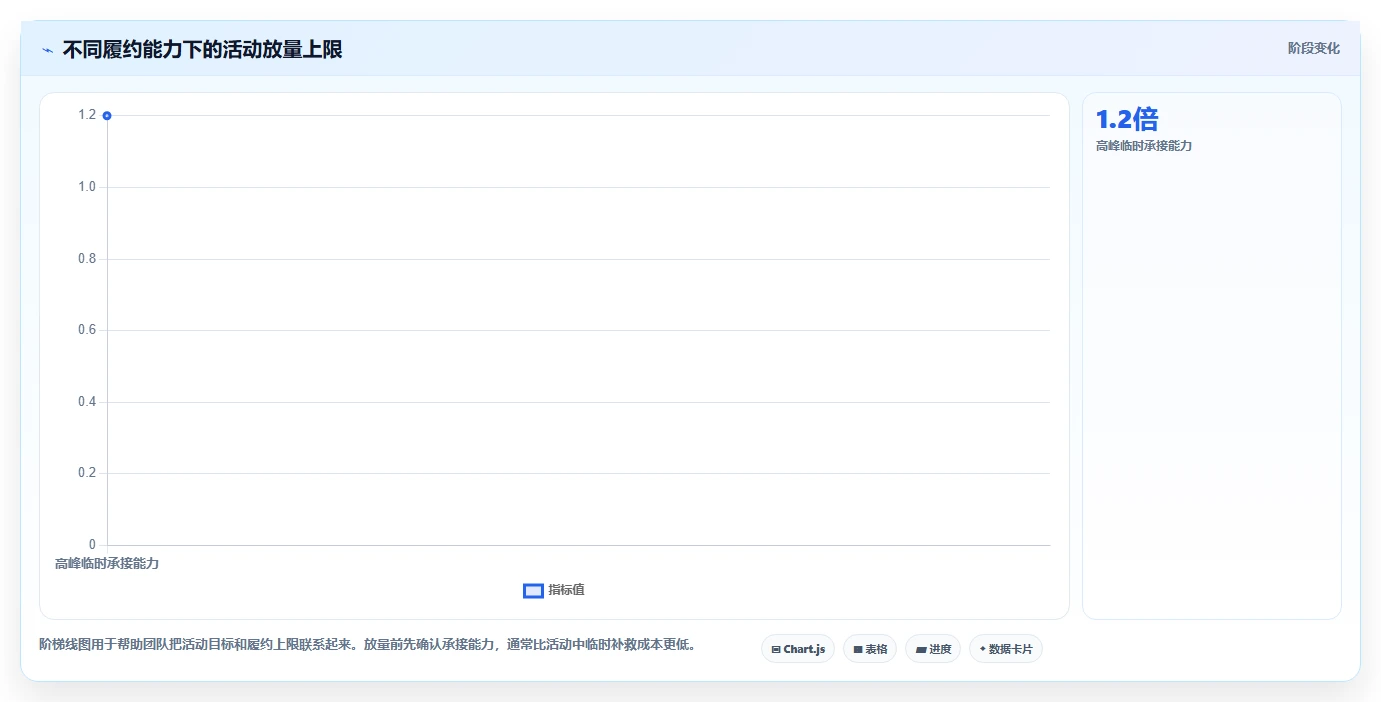The width and height of the screenshot is (1381, 702).
Task: Click y-axis tick label 0.6
Action: click(87, 330)
